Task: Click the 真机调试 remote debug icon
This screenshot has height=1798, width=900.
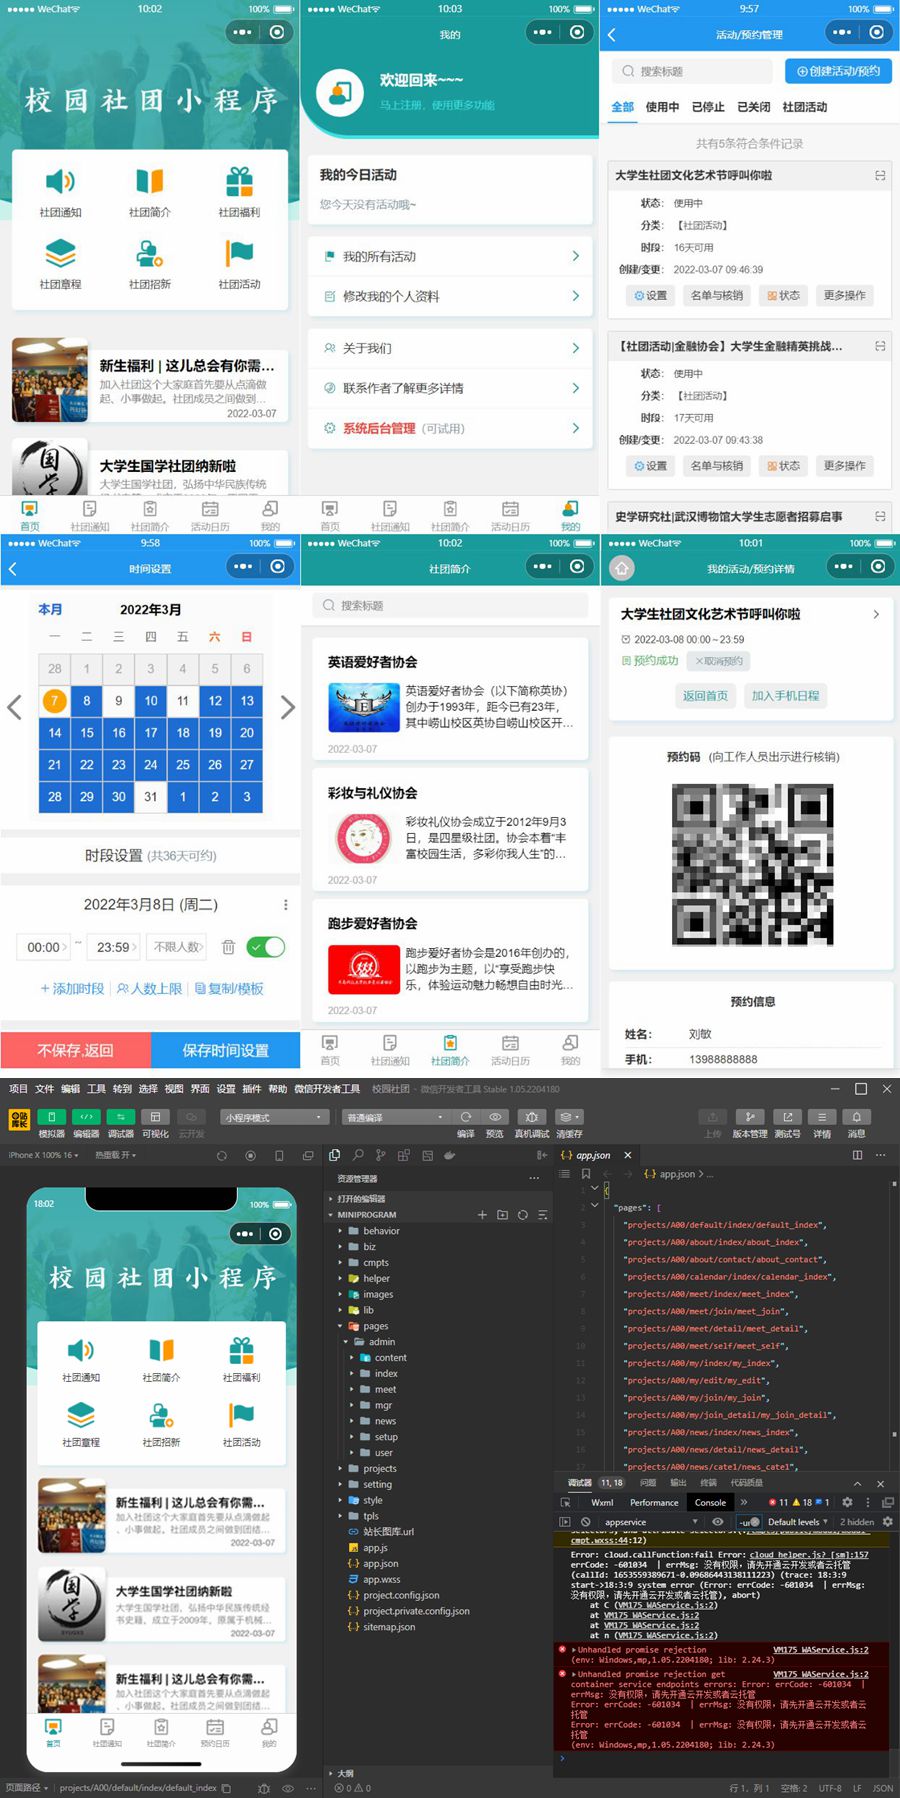Action: (532, 1117)
